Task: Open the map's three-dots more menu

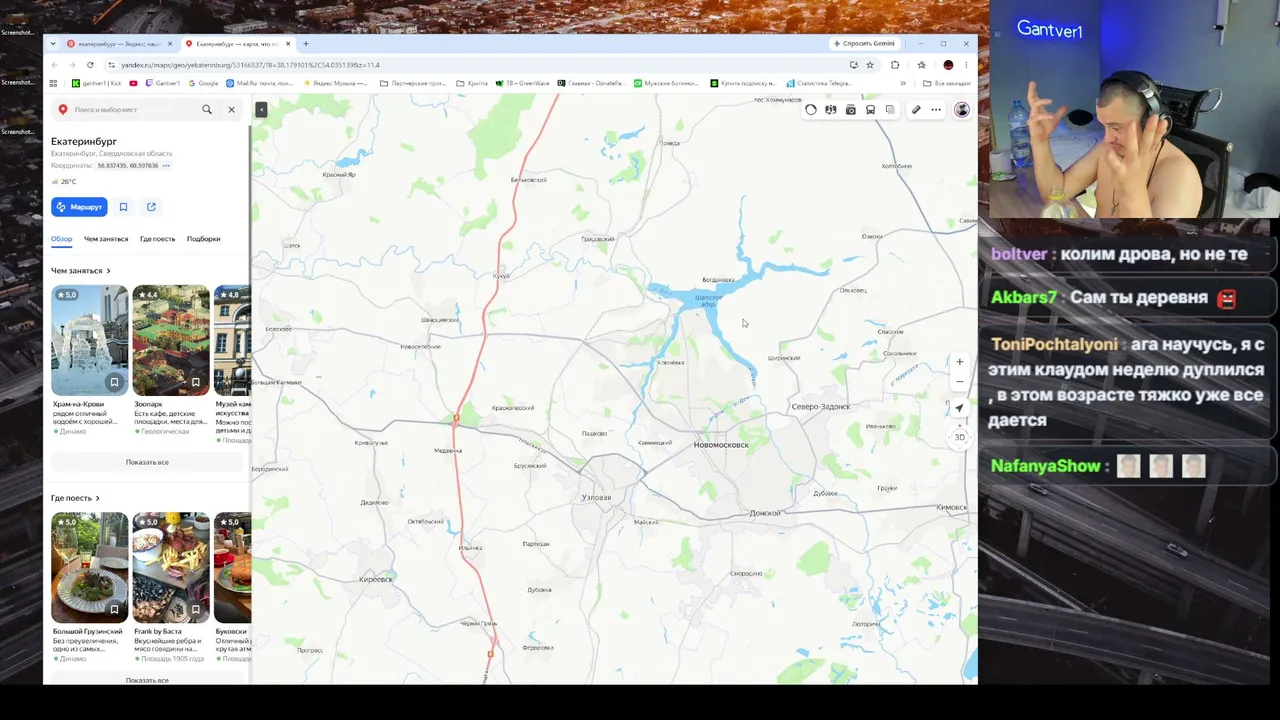Action: 936,110
